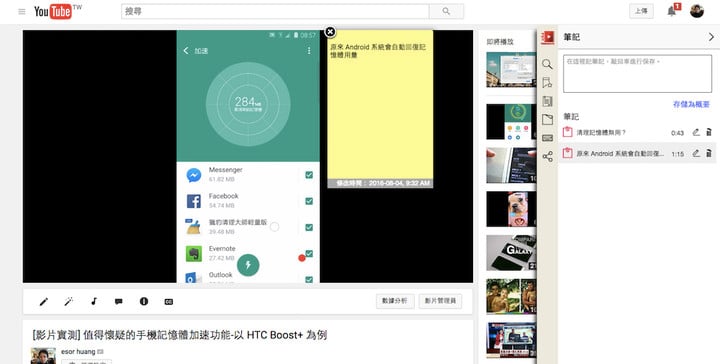Click the search magnifier button in the top bar
720x364 pixels.
446,11
